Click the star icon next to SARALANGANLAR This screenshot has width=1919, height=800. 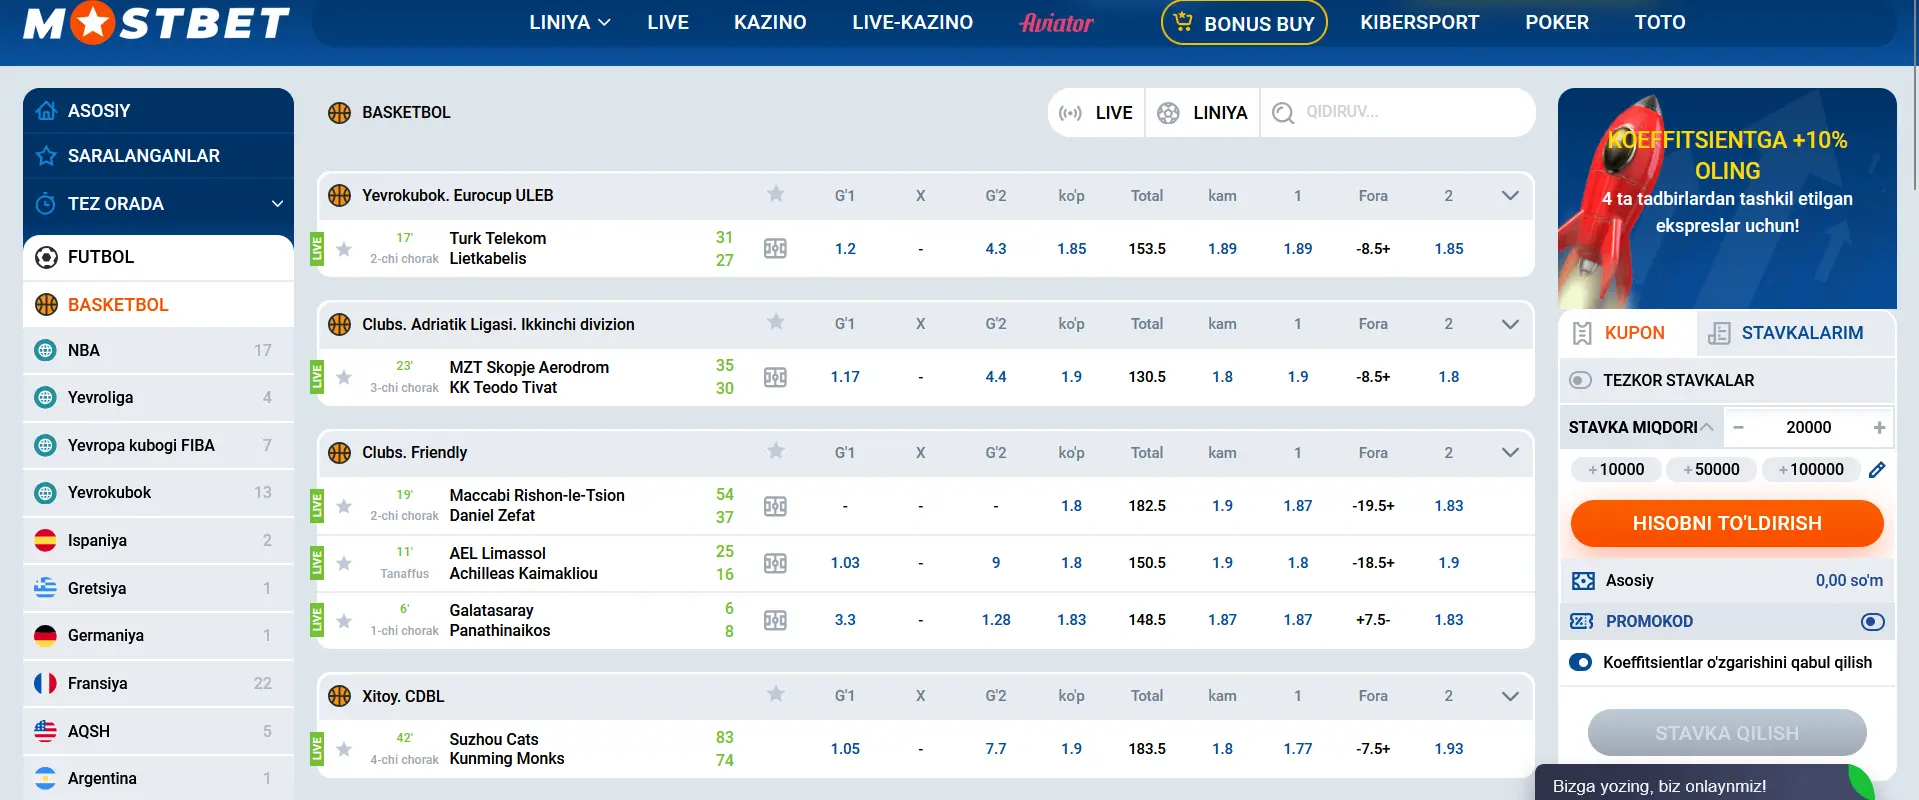pyautogui.click(x=46, y=156)
